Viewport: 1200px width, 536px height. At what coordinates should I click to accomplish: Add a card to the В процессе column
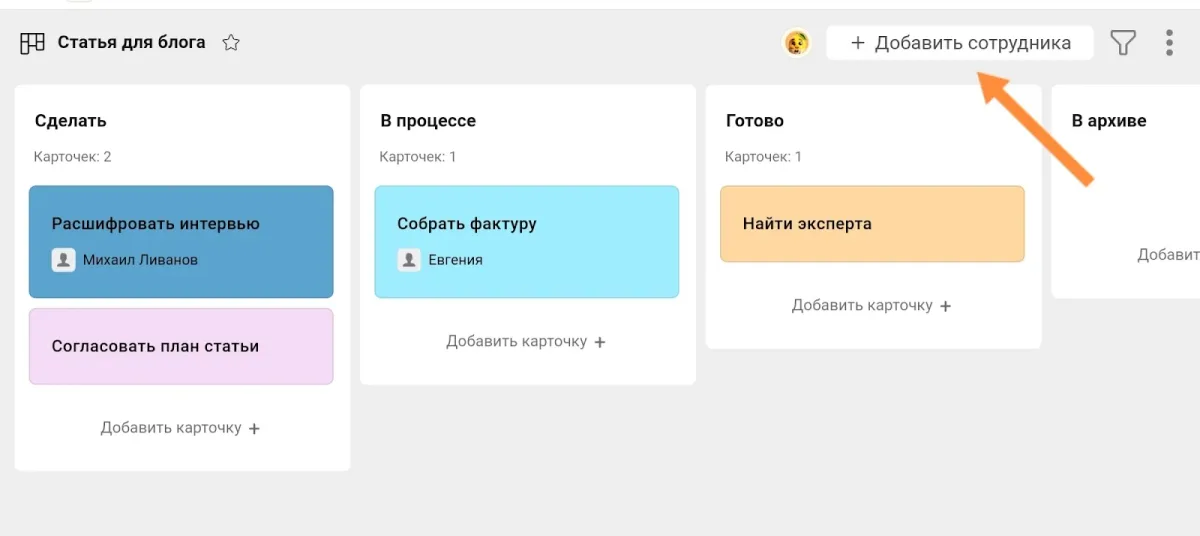coord(526,342)
